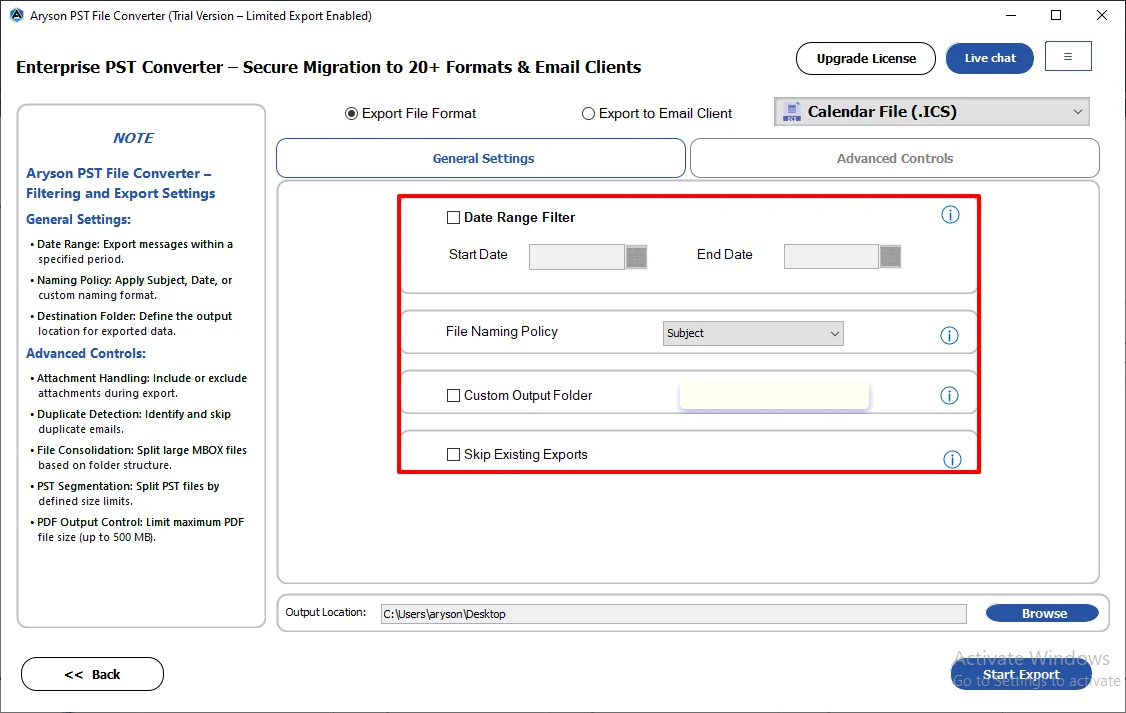The width and height of the screenshot is (1126, 713).
Task: Switch to the Advanced Controls tab
Action: [x=894, y=158]
